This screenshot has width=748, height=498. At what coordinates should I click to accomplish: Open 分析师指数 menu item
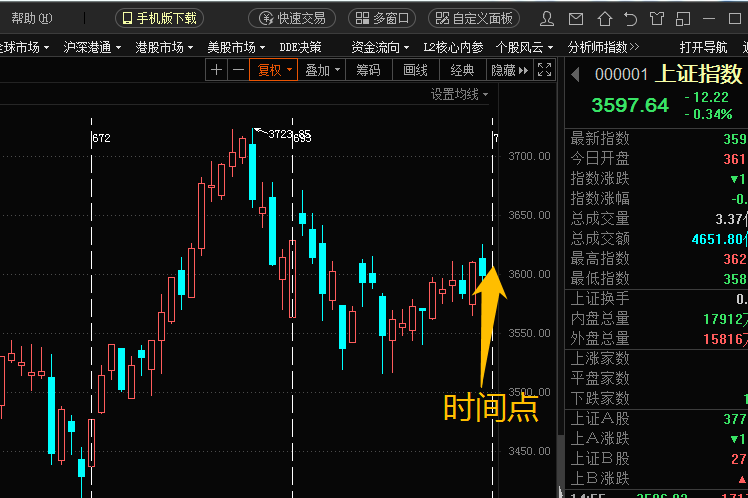[x=603, y=47]
